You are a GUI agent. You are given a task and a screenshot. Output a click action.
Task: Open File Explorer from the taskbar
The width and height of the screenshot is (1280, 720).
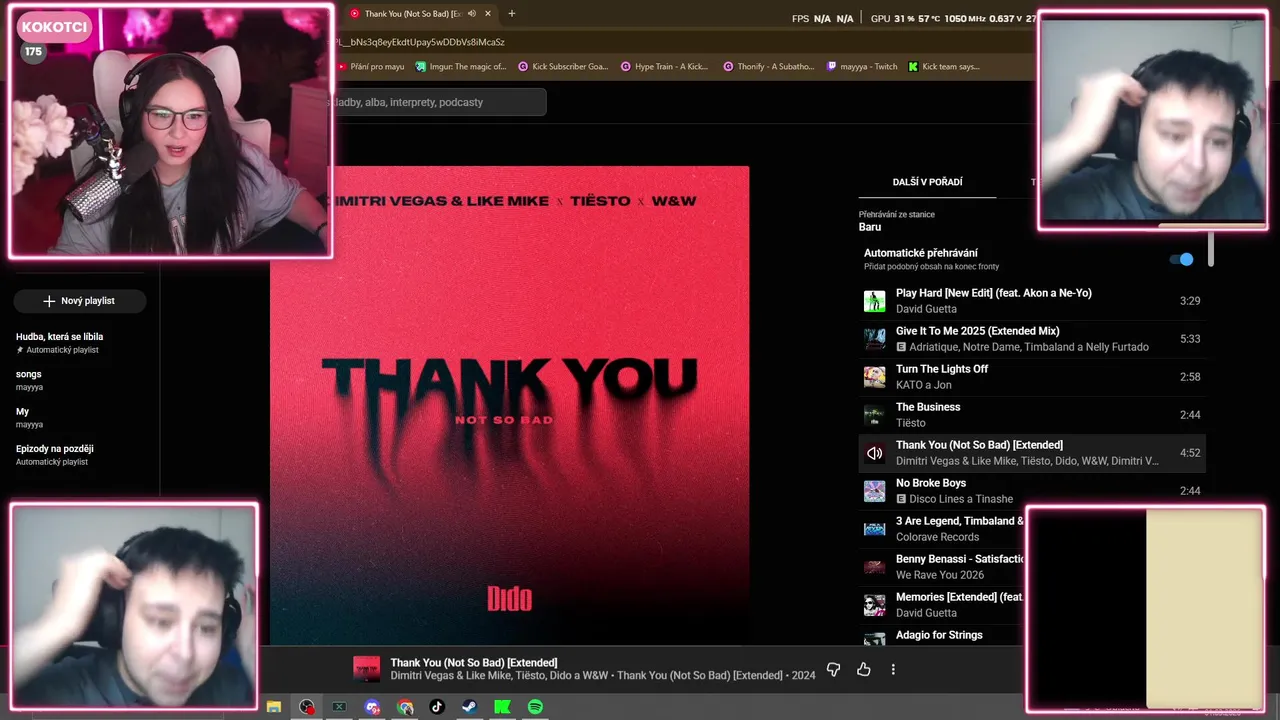(x=273, y=707)
